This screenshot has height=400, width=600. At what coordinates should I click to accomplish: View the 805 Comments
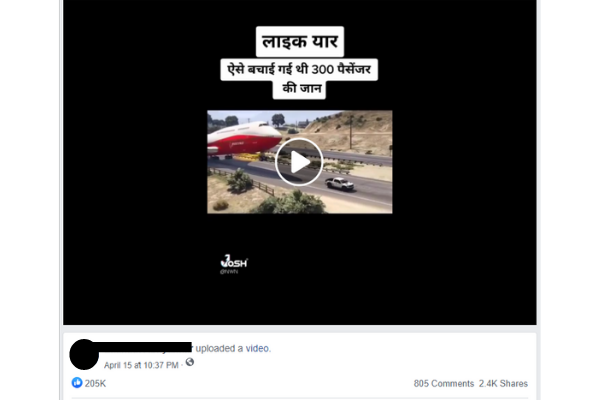point(443,384)
